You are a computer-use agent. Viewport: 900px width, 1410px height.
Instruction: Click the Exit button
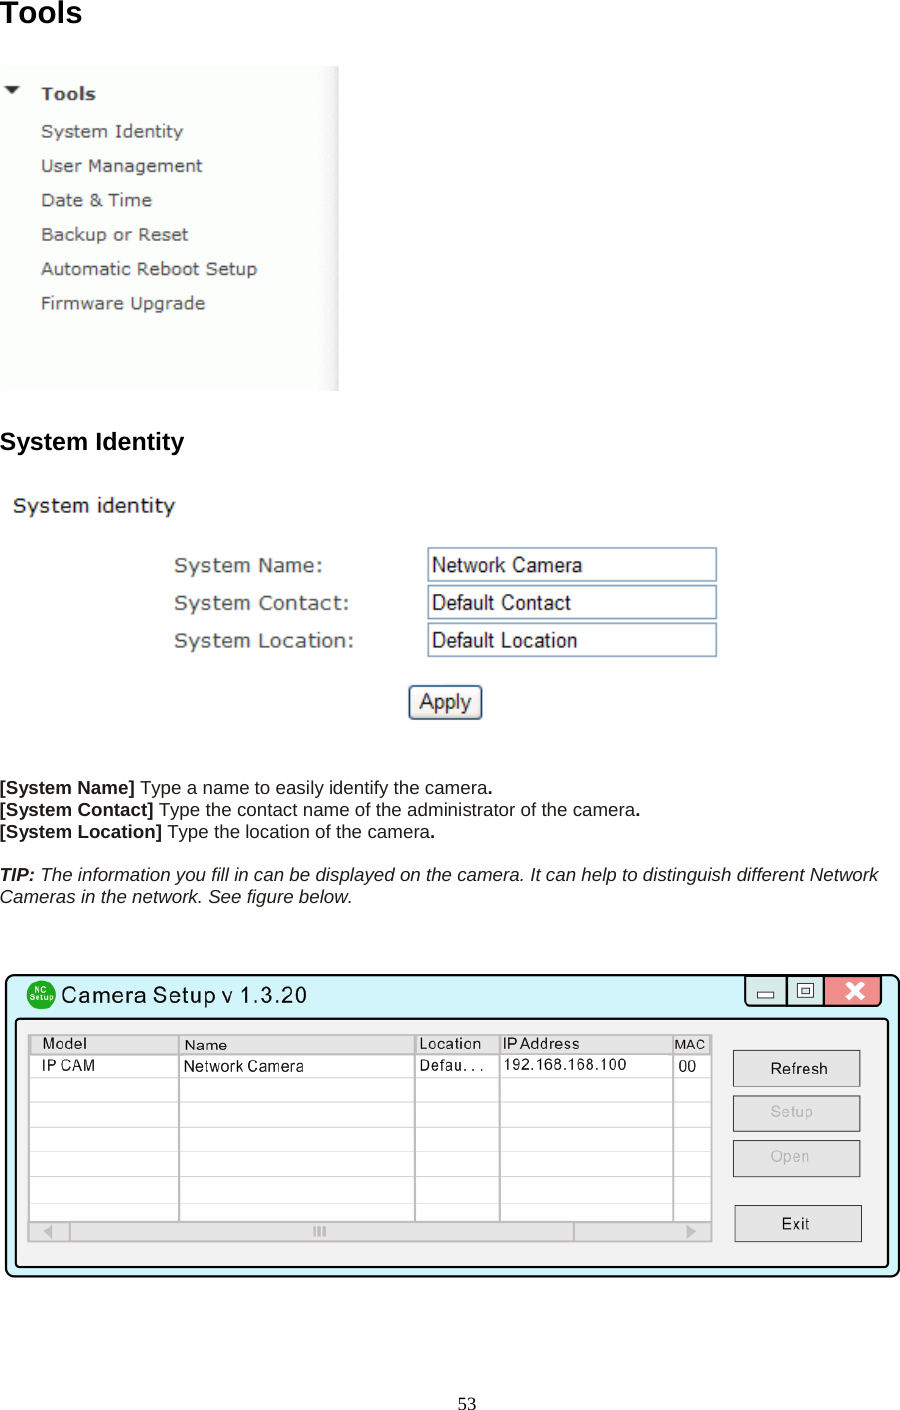point(797,1223)
